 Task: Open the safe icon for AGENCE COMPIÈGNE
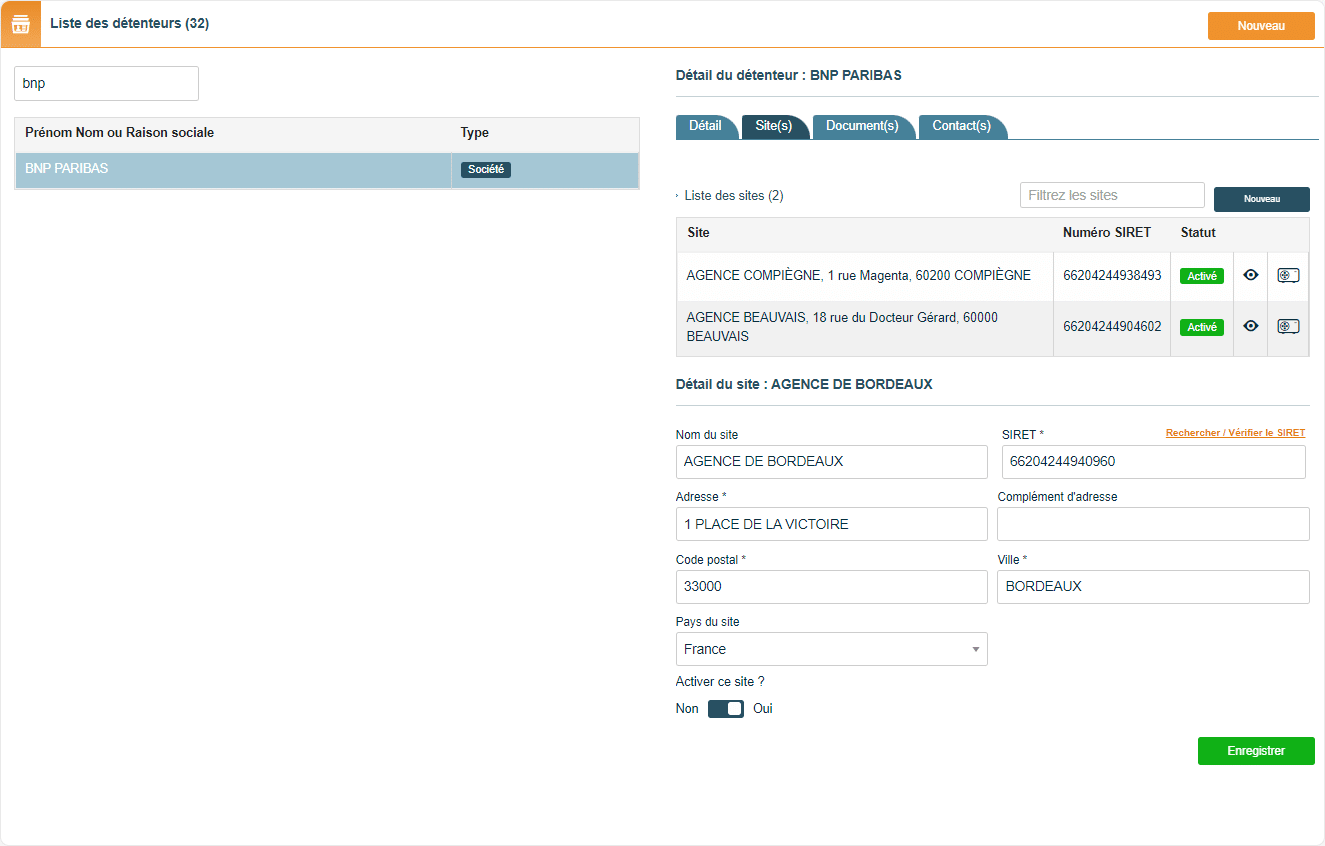pos(1288,275)
